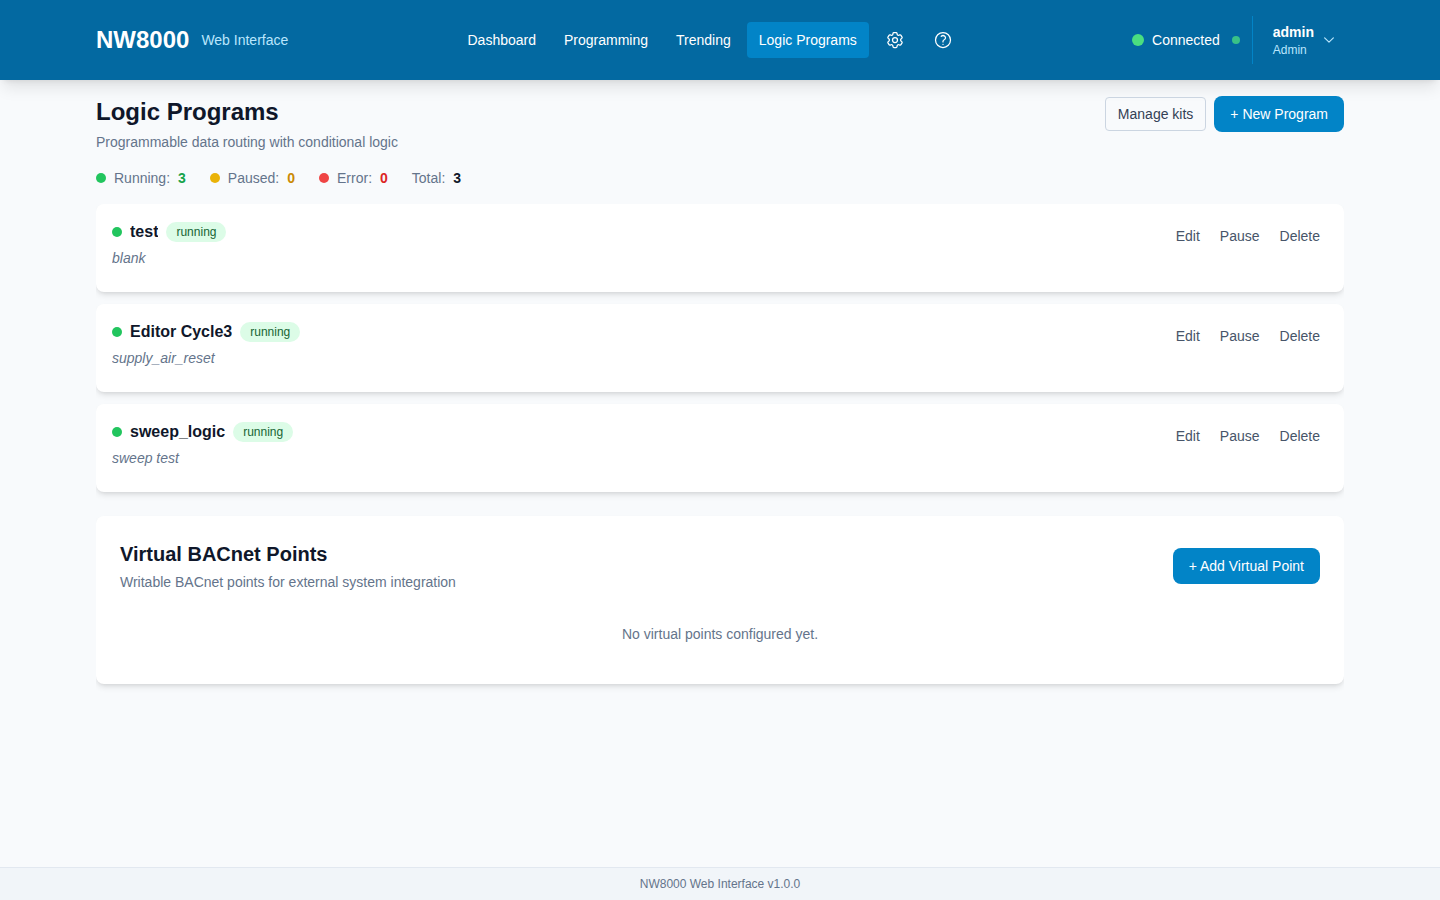Click the green status dot beside sweep_logic
The height and width of the screenshot is (900, 1440).
click(117, 432)
